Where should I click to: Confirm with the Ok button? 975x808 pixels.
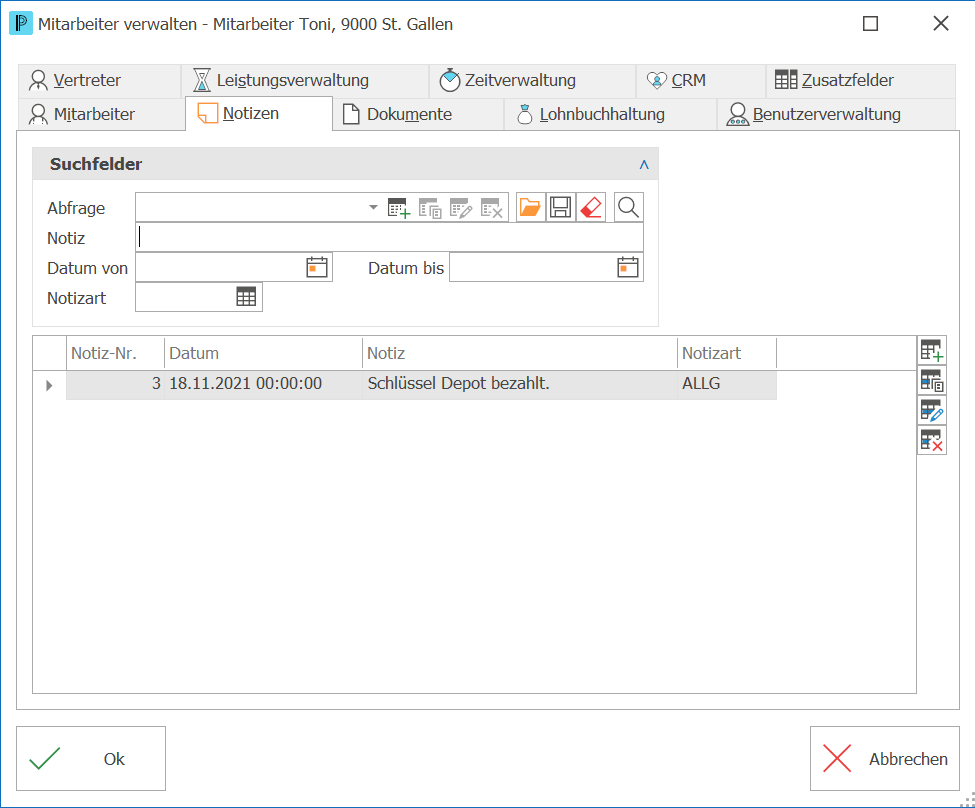tap(91, 759)
